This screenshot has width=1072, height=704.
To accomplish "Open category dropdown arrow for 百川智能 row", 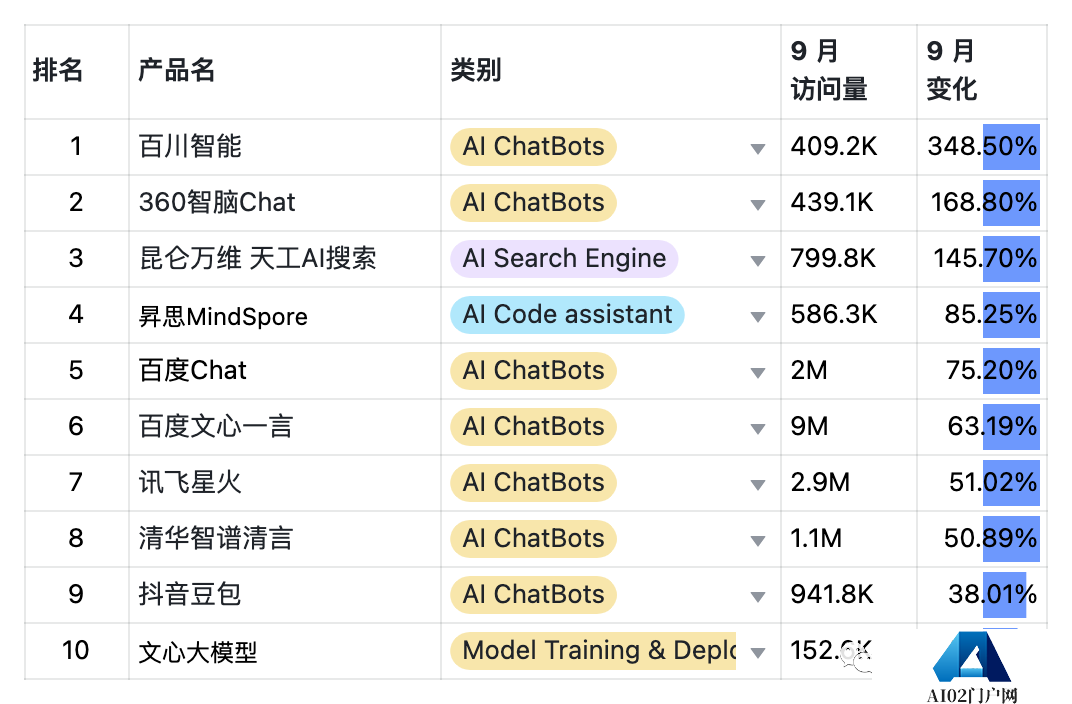I will point(758,148).
